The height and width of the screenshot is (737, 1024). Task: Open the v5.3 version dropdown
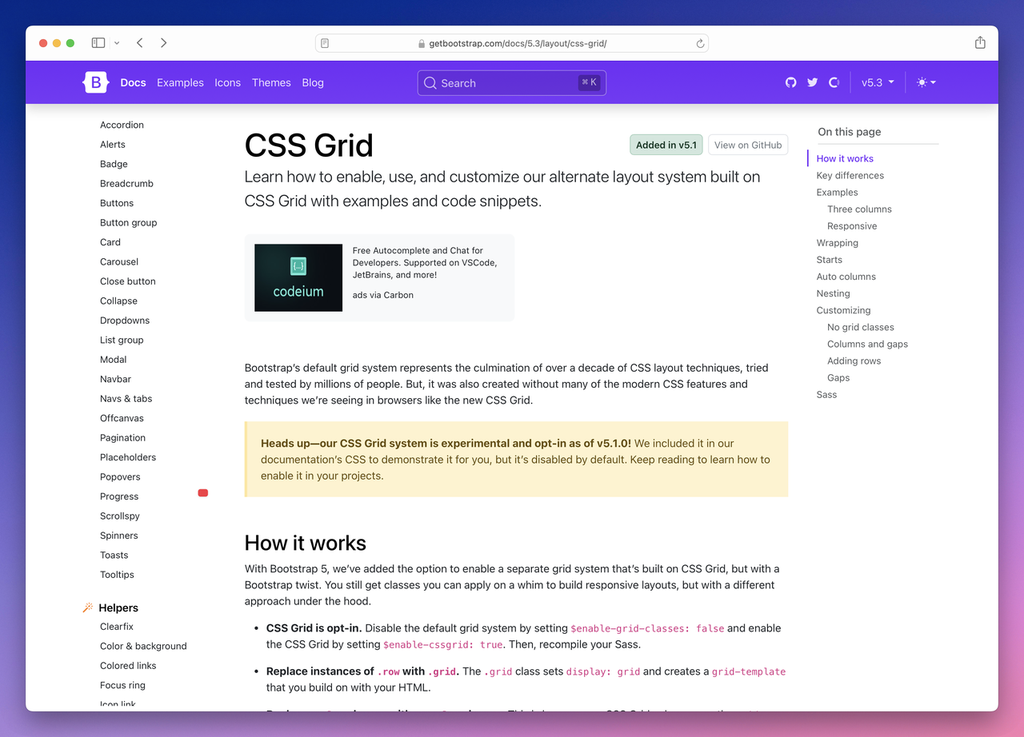(x=877, y=82)
